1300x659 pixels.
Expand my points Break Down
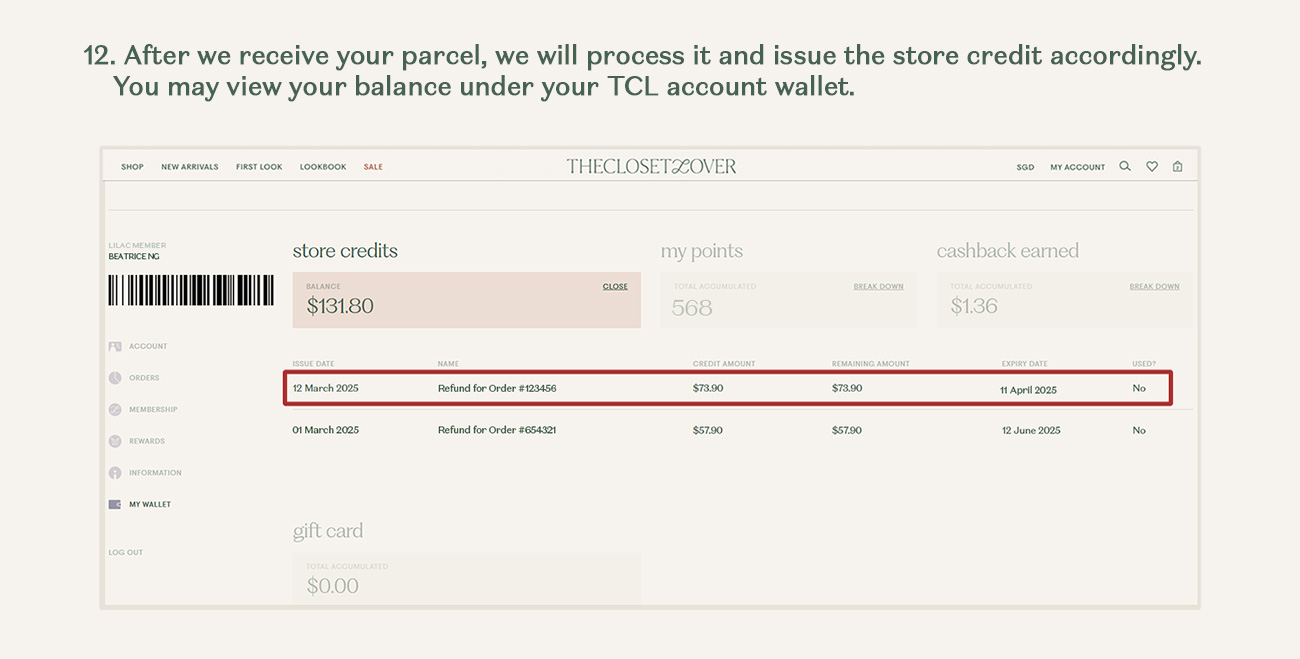tap(878, 286)
